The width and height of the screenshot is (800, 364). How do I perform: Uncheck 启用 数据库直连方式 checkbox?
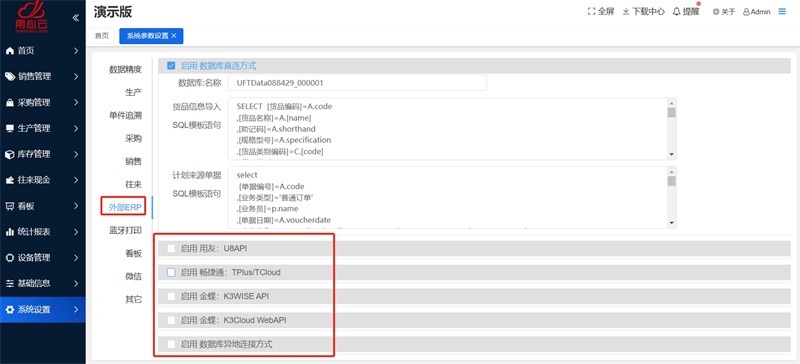(x=171, y=65)
